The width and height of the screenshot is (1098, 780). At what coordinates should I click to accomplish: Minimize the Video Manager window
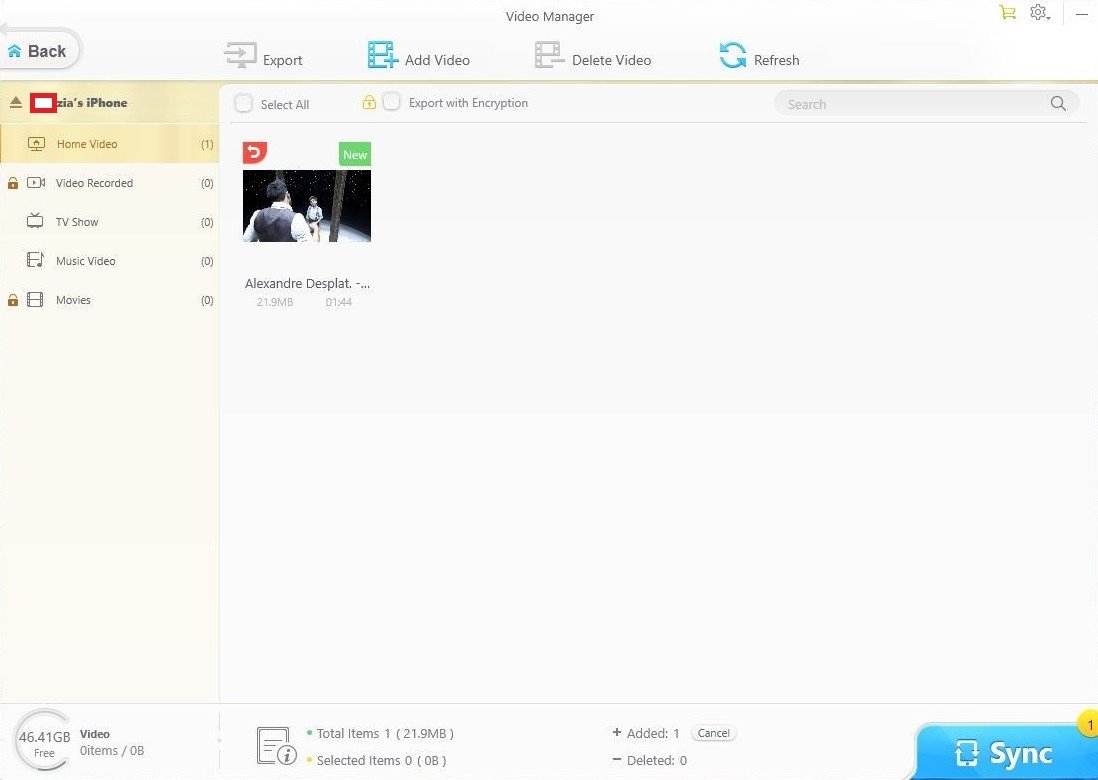[1082, 13]
